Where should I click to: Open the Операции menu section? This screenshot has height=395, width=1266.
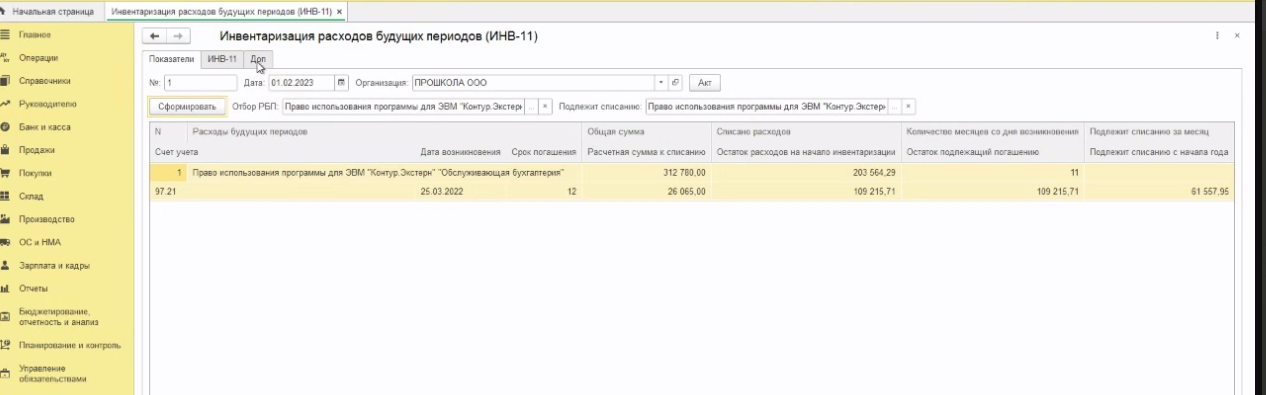tap(38, 58)
